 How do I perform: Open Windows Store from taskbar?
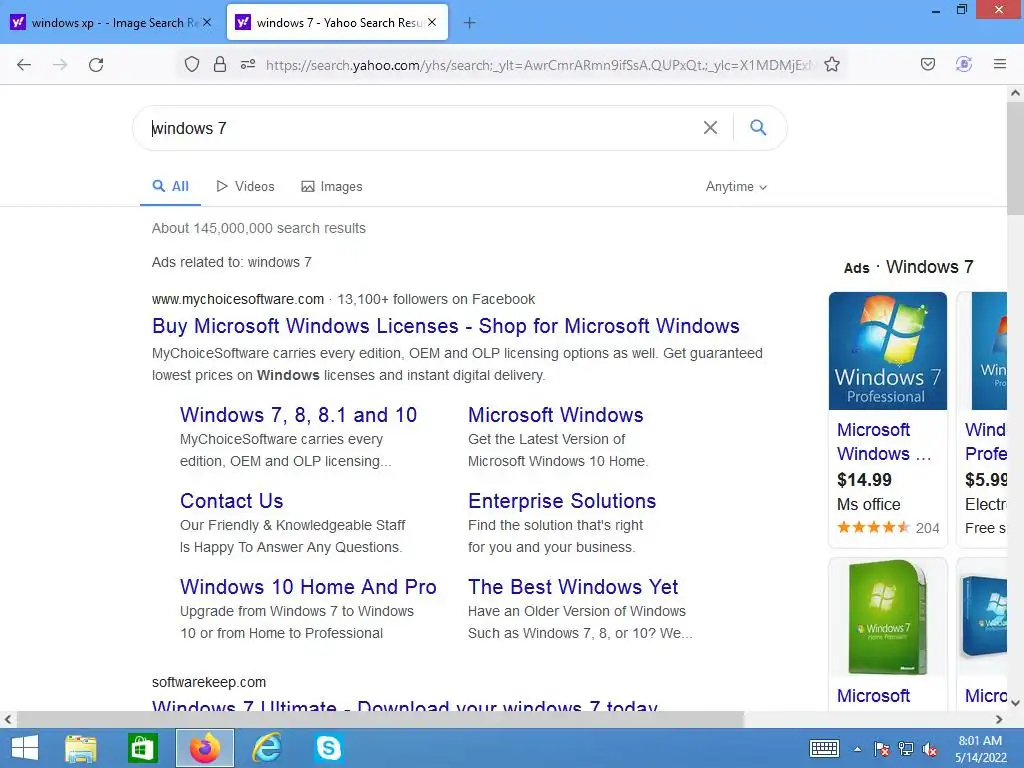142,748
